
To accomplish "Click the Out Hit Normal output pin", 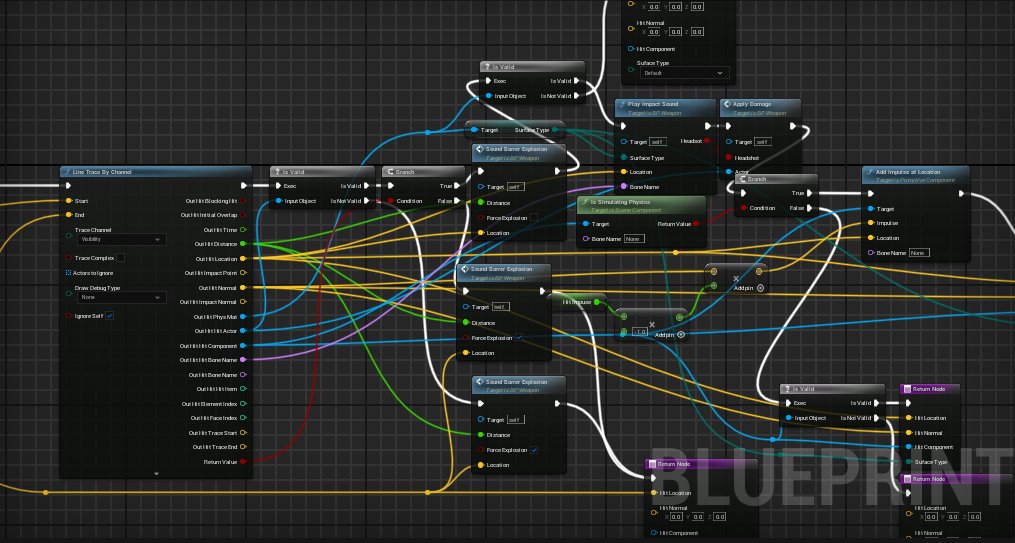I will click(x=243, y=287).
